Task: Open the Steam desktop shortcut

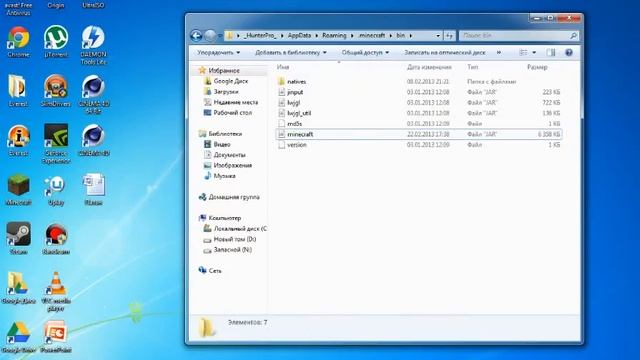Action: (18, 239)
